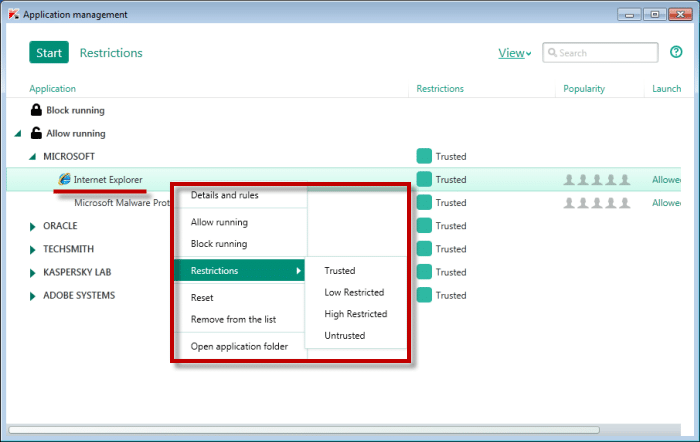Set restriction to High Restricted

[x=355, y=314]
